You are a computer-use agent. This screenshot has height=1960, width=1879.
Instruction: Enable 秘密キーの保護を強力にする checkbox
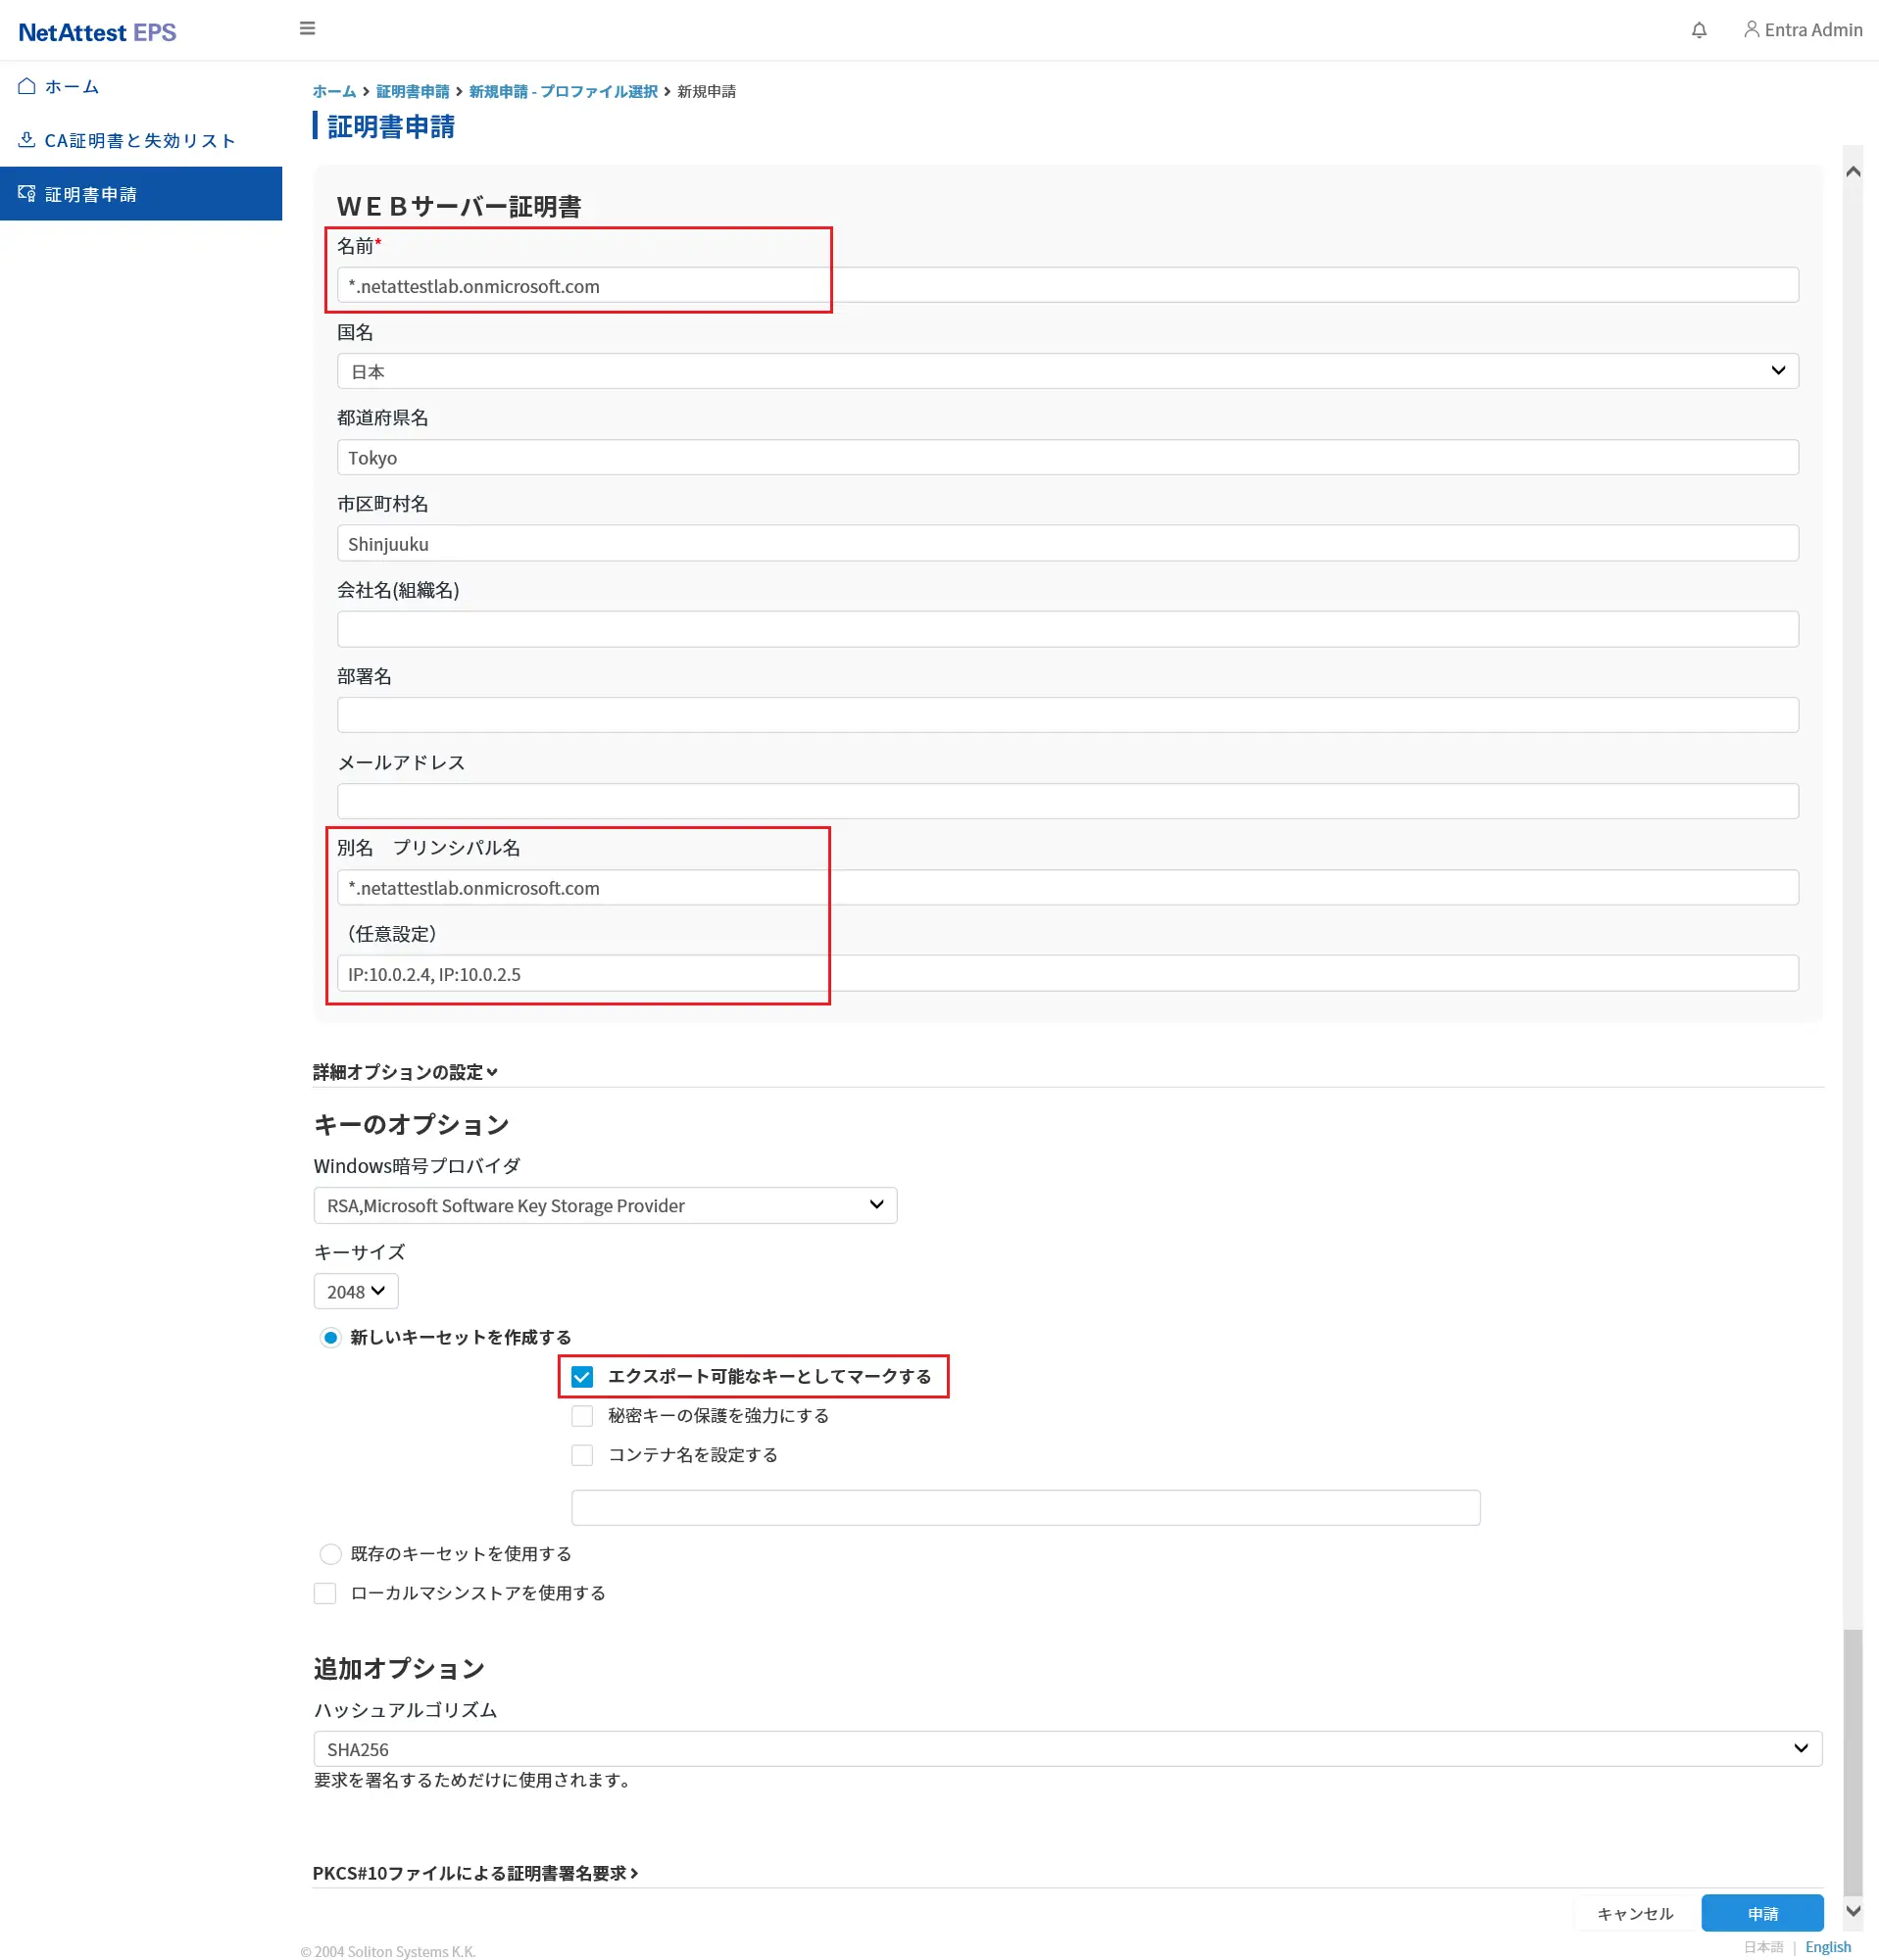click(582, 1416)
